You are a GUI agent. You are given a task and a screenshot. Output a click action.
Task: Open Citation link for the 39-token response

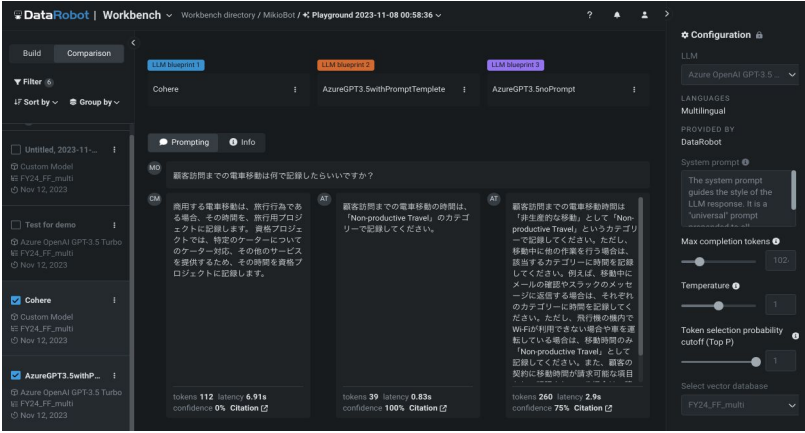[x=428, y=408]
